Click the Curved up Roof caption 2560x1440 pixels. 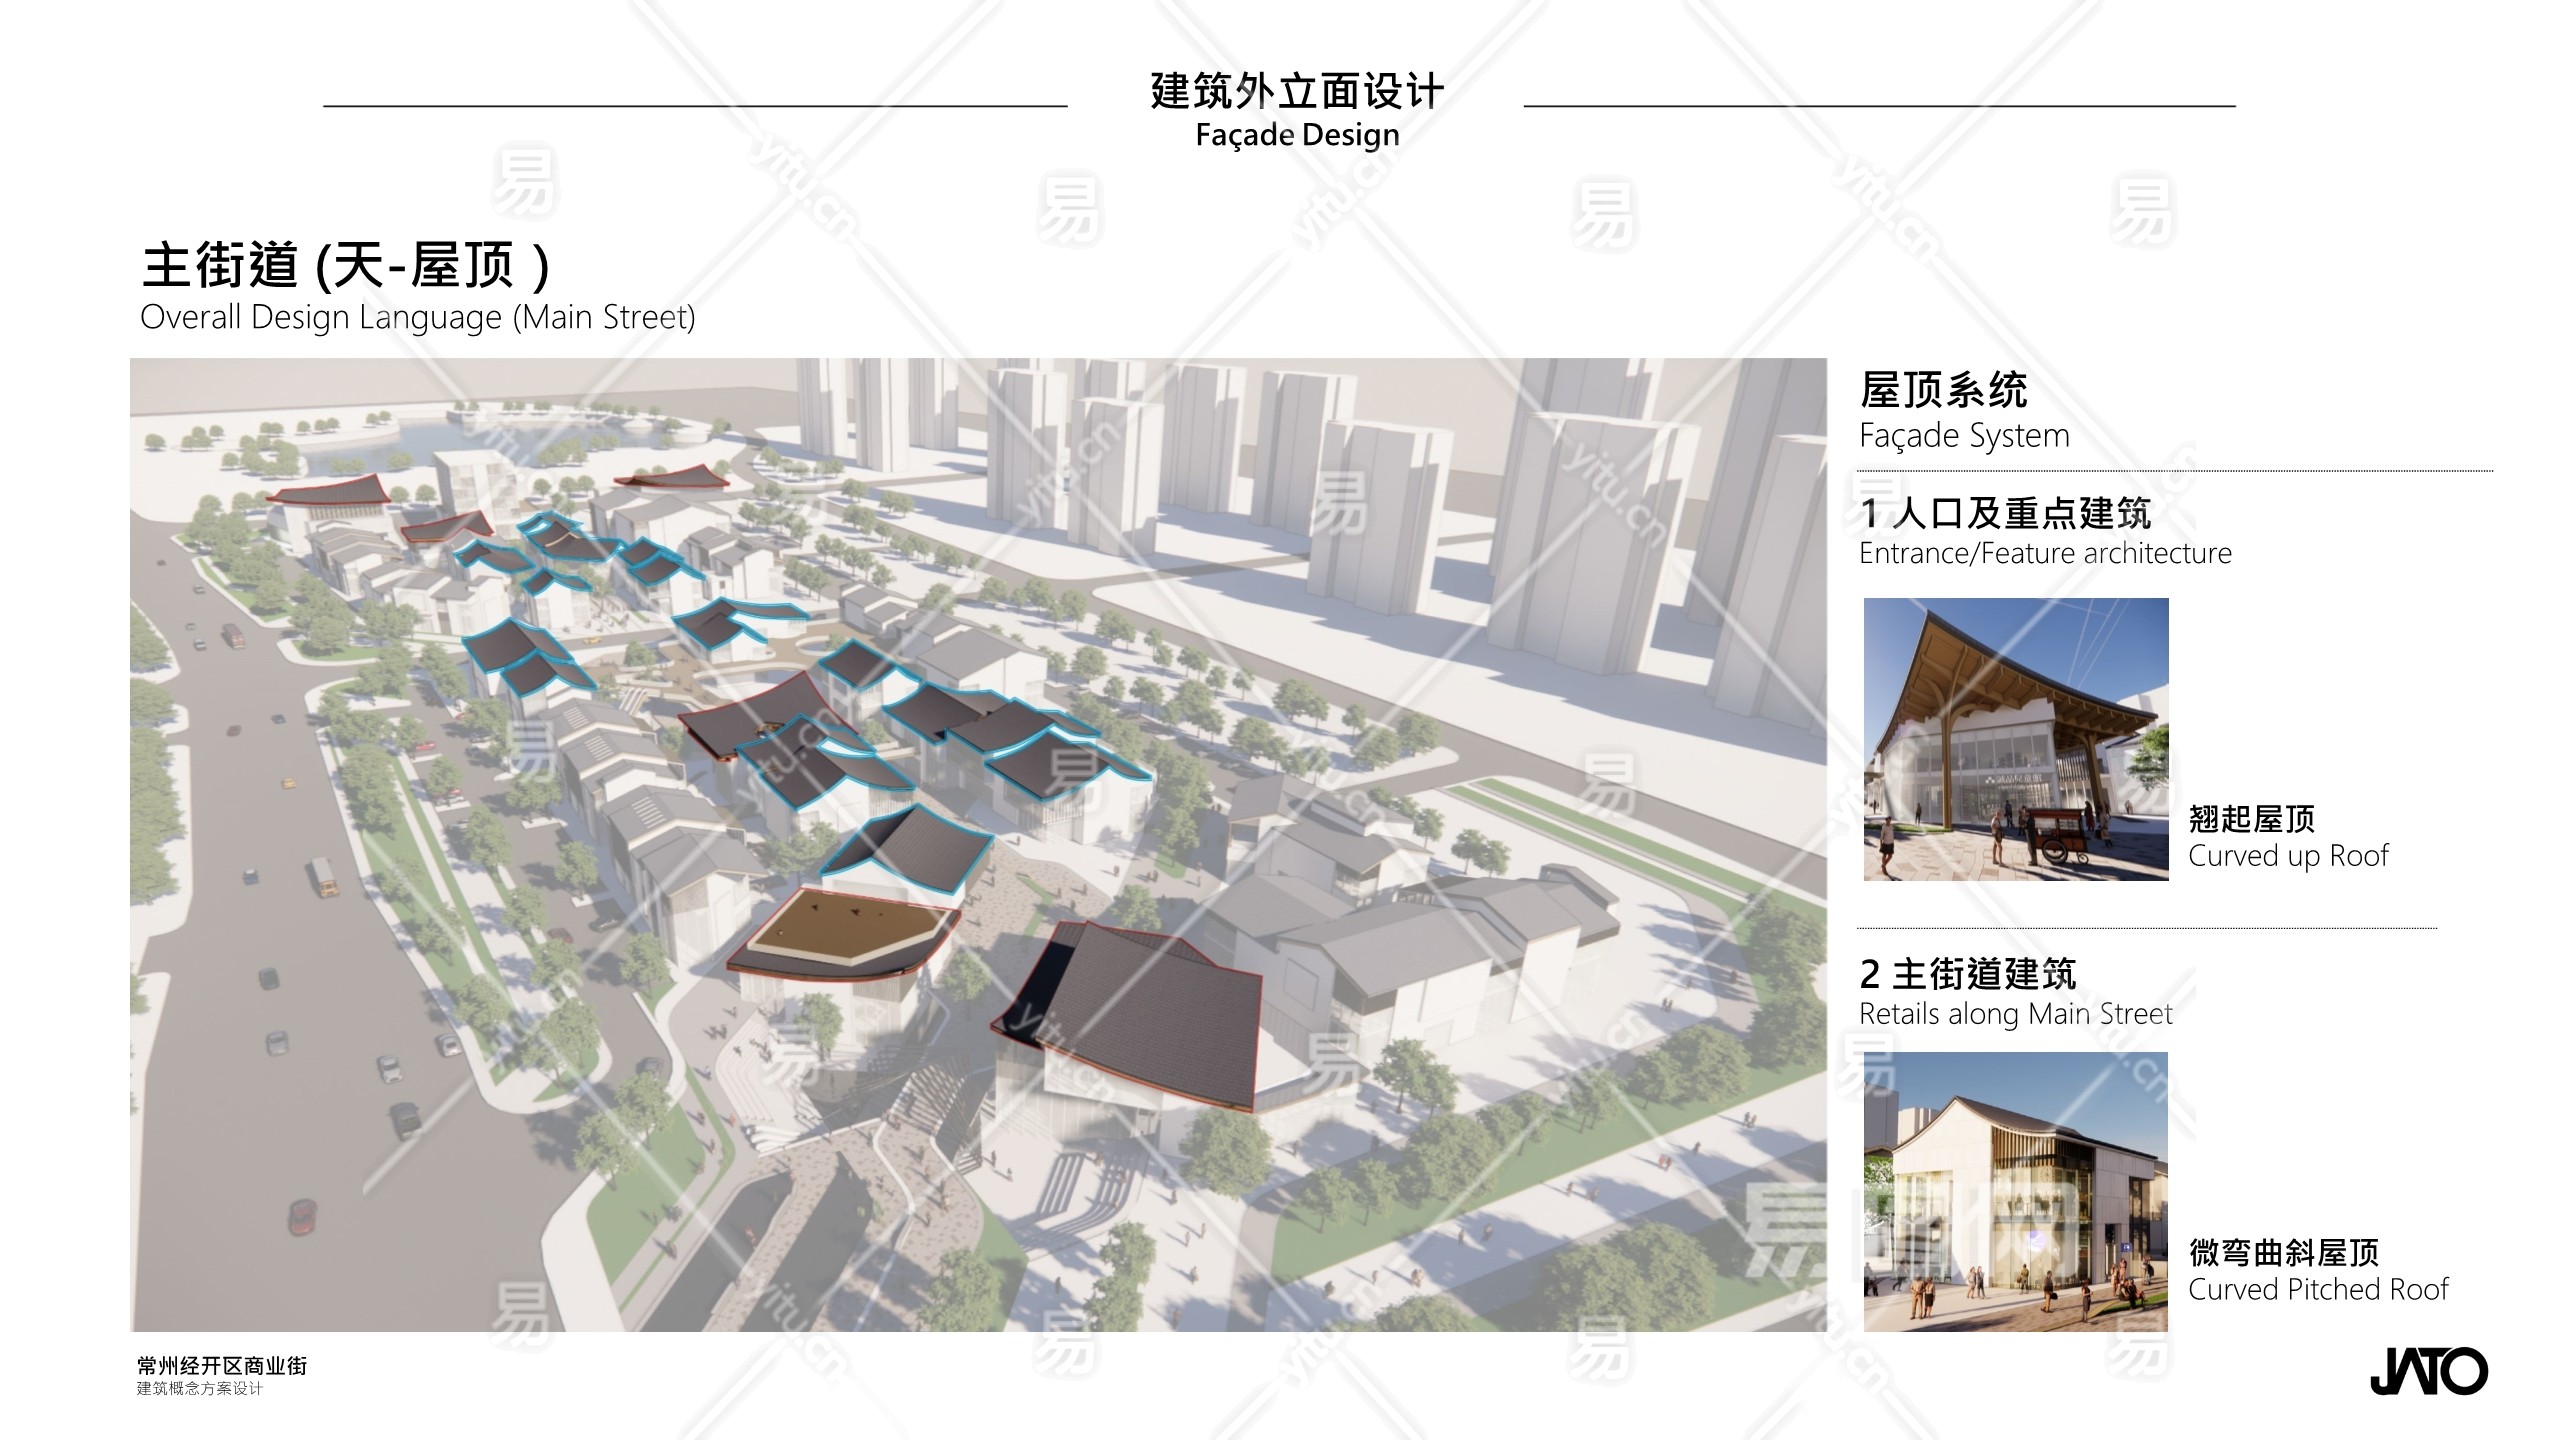pos(2287,856)
